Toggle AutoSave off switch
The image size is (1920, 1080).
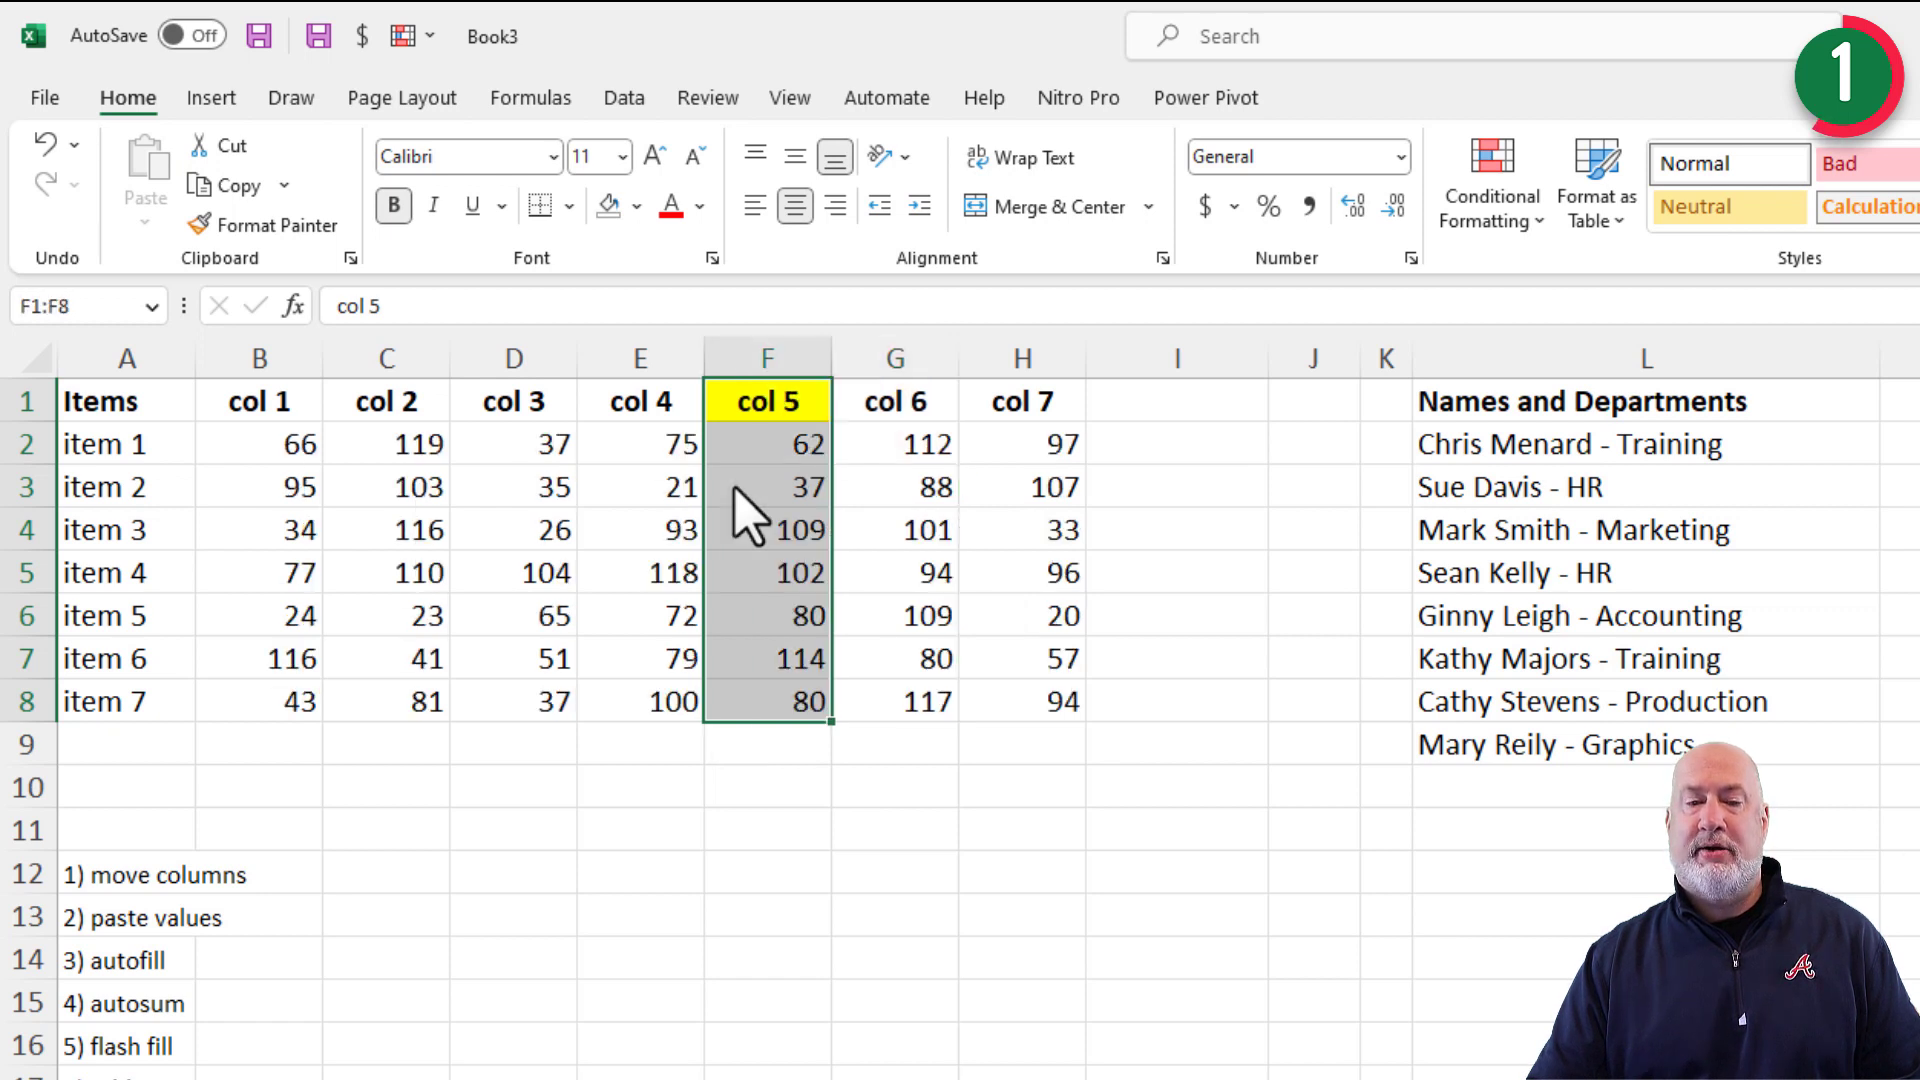click(191, 35)
